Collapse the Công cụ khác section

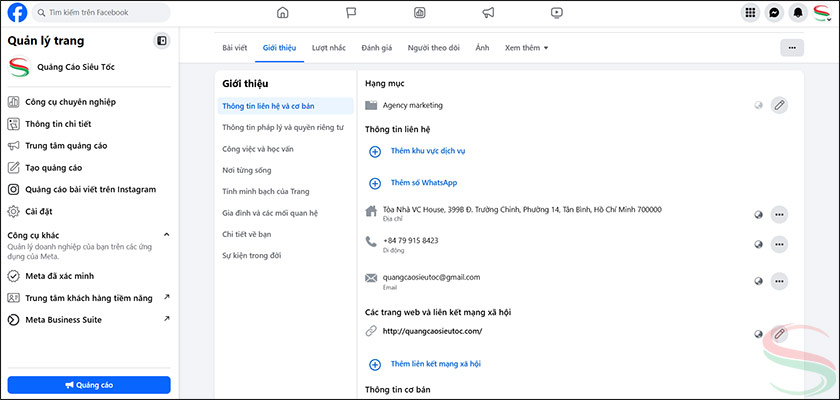pyautogui.click(x=166, y=234)
